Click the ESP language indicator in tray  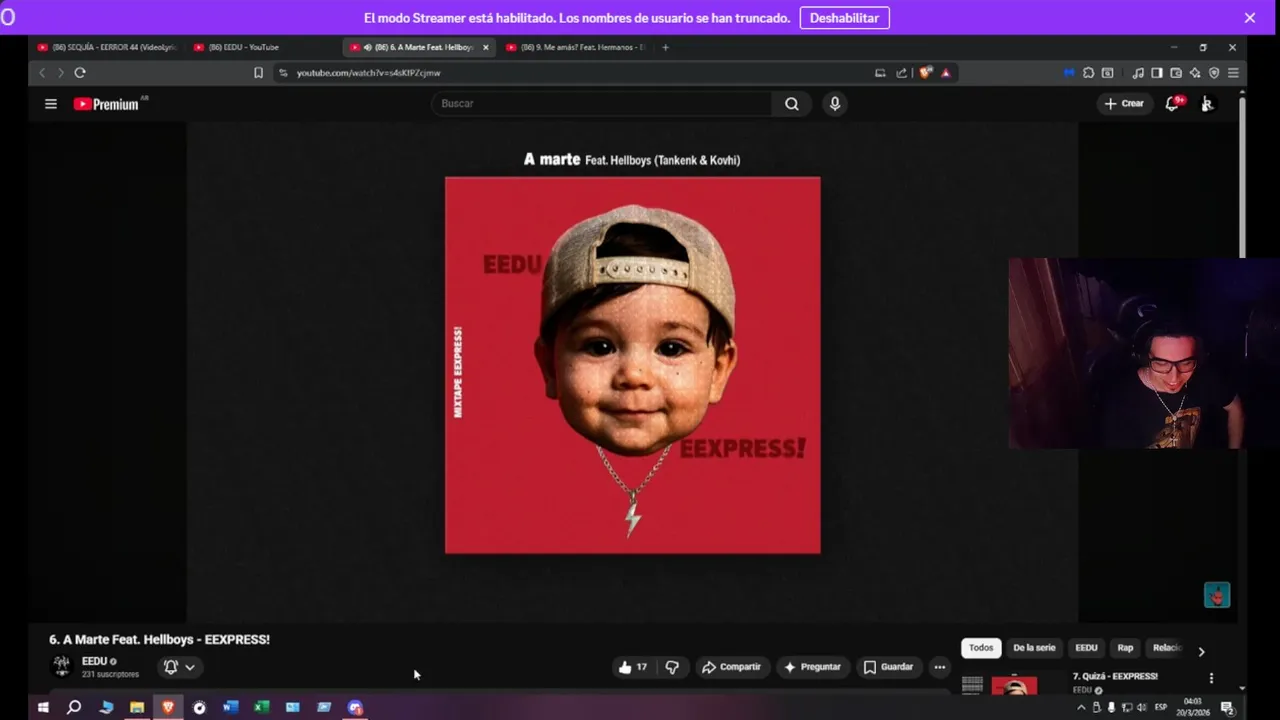click(1161, 707)
